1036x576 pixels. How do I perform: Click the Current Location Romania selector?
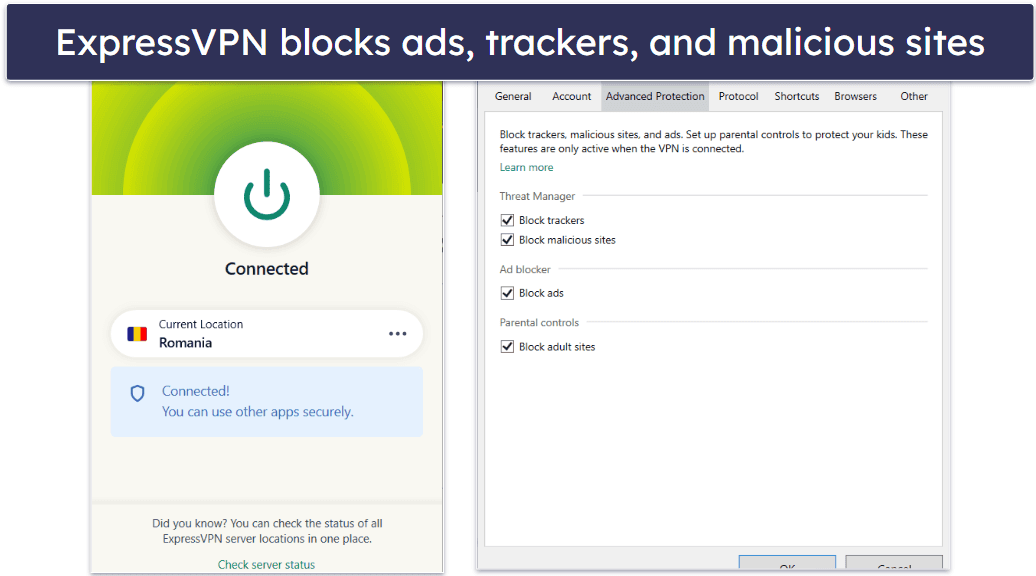[x=267, y=334]
